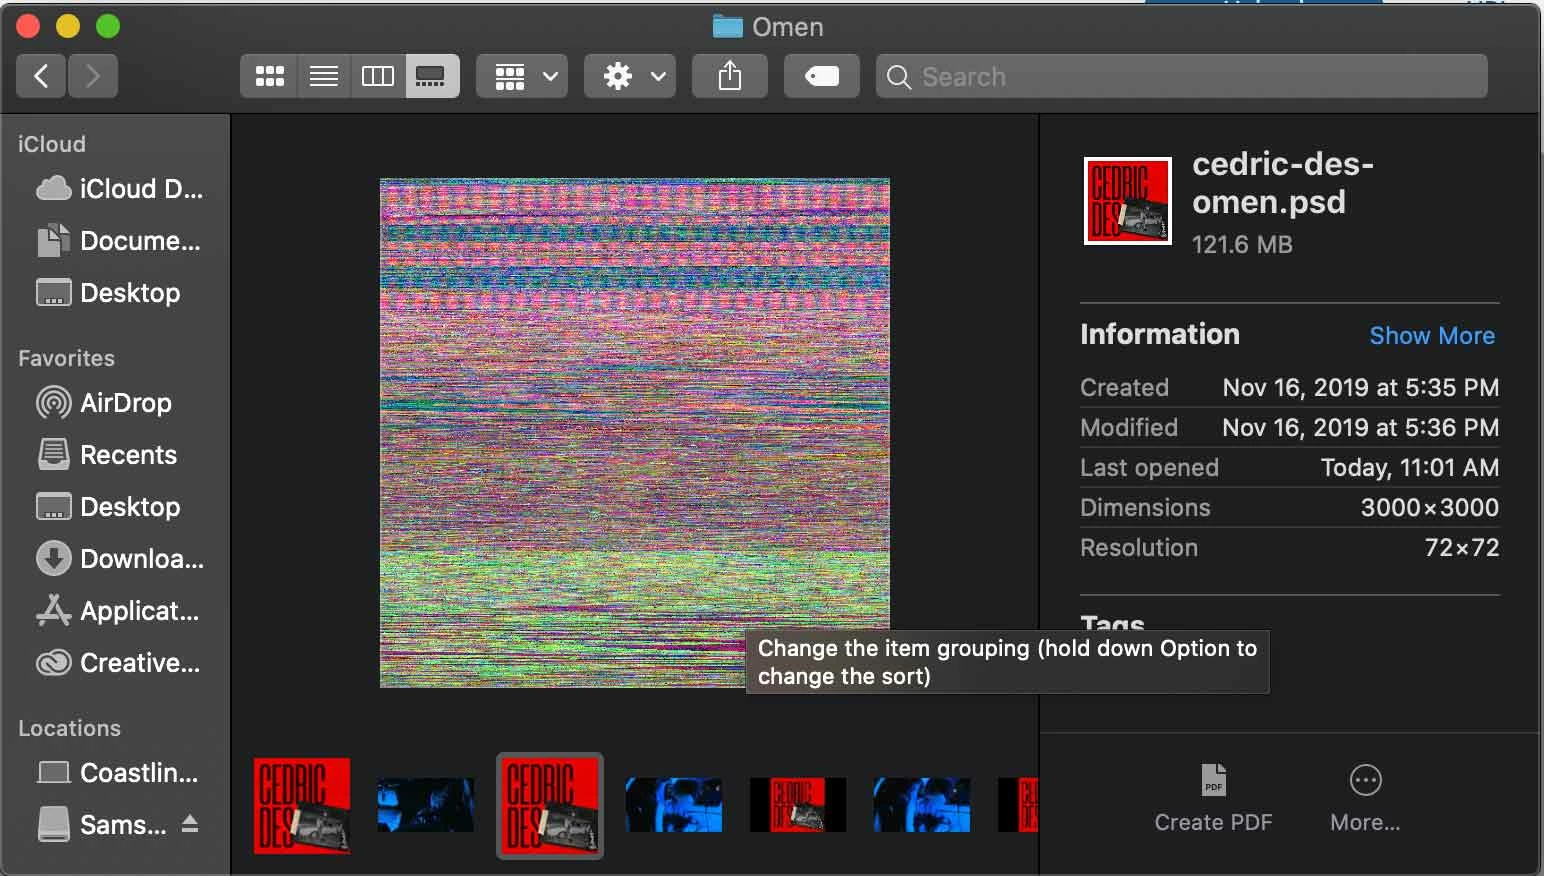Select the sixth thumbnail with blue image
Viewport: 1544px width, 876px height.
[x=922, y=805]
